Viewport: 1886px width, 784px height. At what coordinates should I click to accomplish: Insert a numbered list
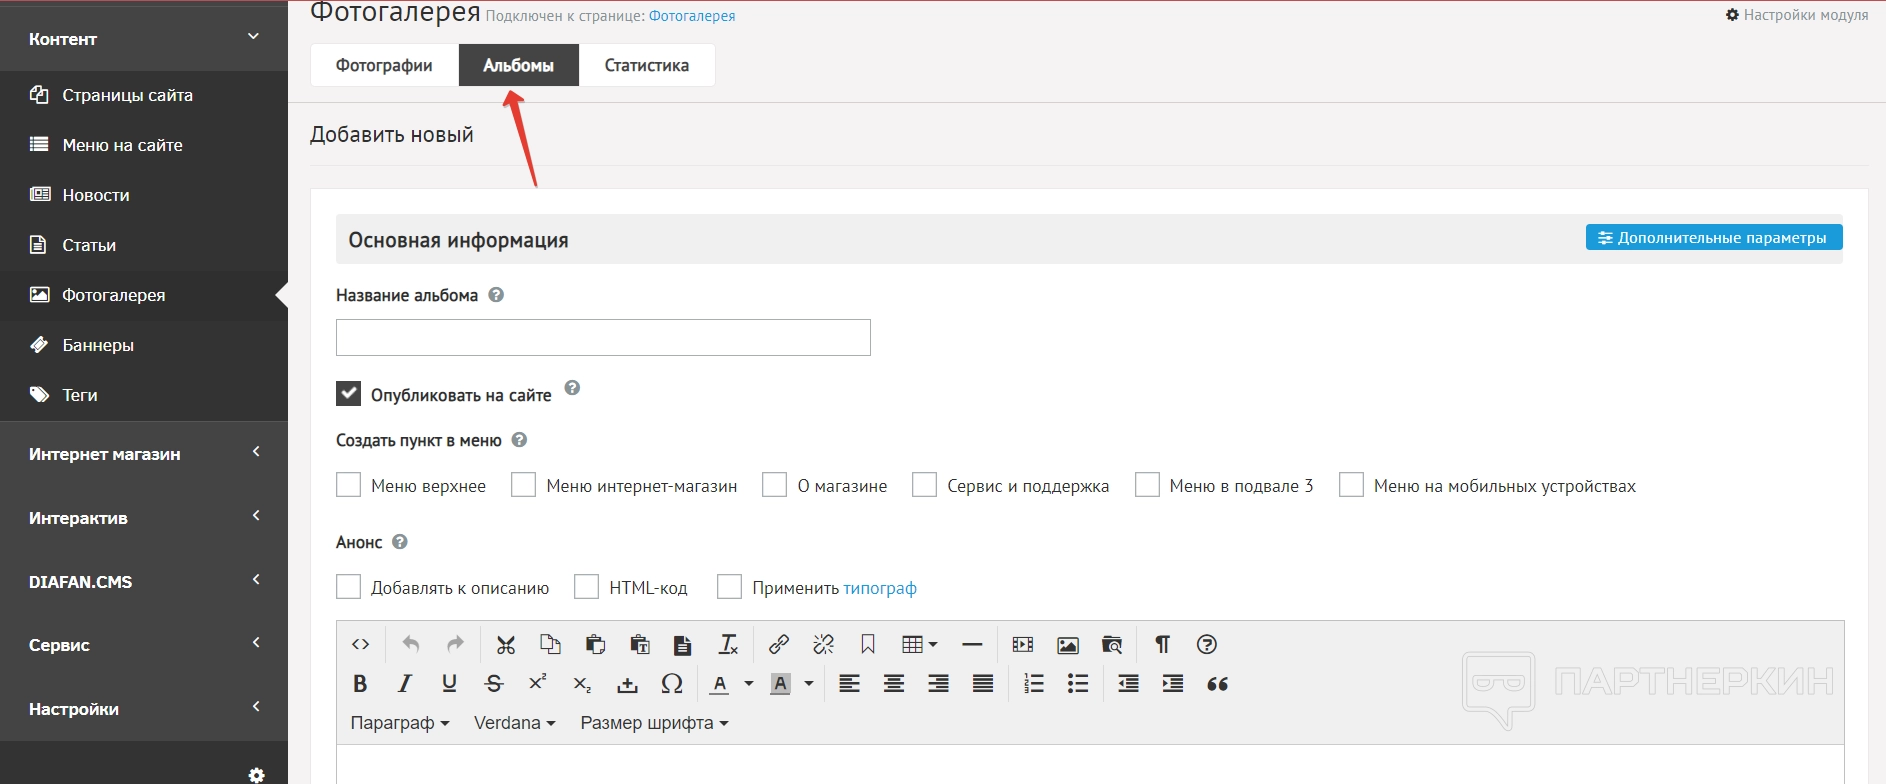pyautogui.click(x=1034, y=684)
